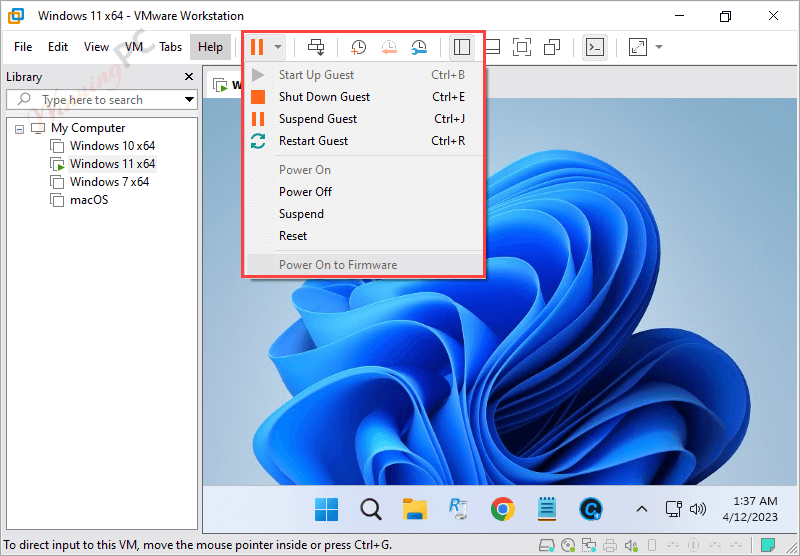This screenshot has width=800, height=556.
Task: Click the guest Windows Start button
Action: (327, 509)
